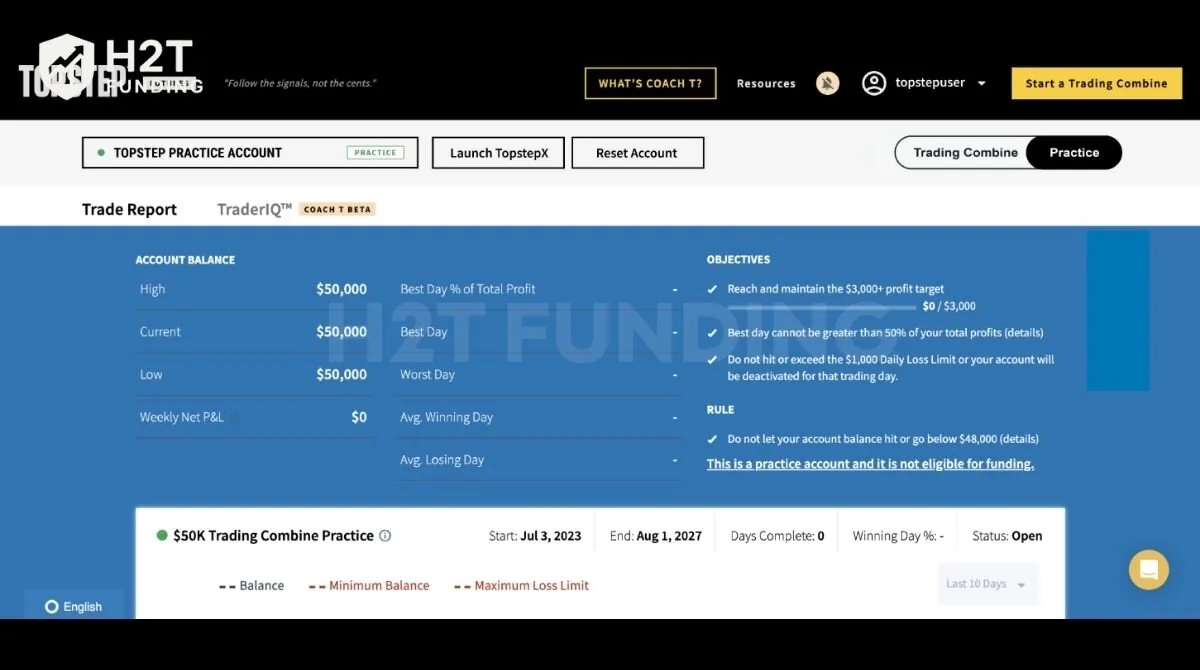Switch to the Trading Combine toggle option
Screen dimensions: 1200x670
965,153
